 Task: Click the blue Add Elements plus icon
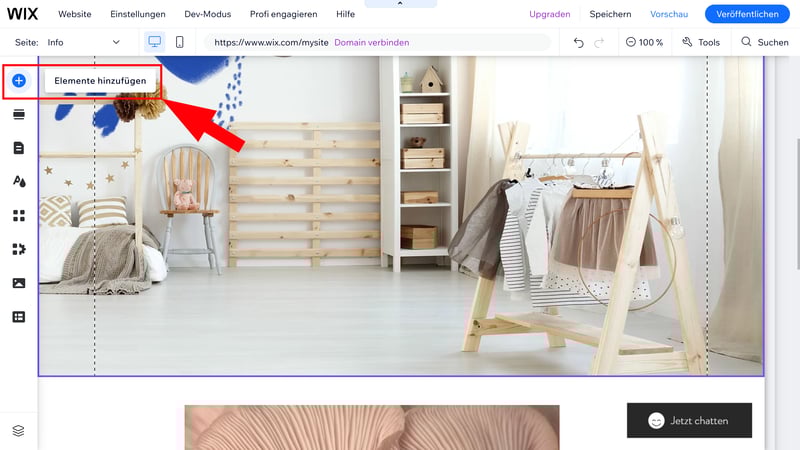click(19, 80)
